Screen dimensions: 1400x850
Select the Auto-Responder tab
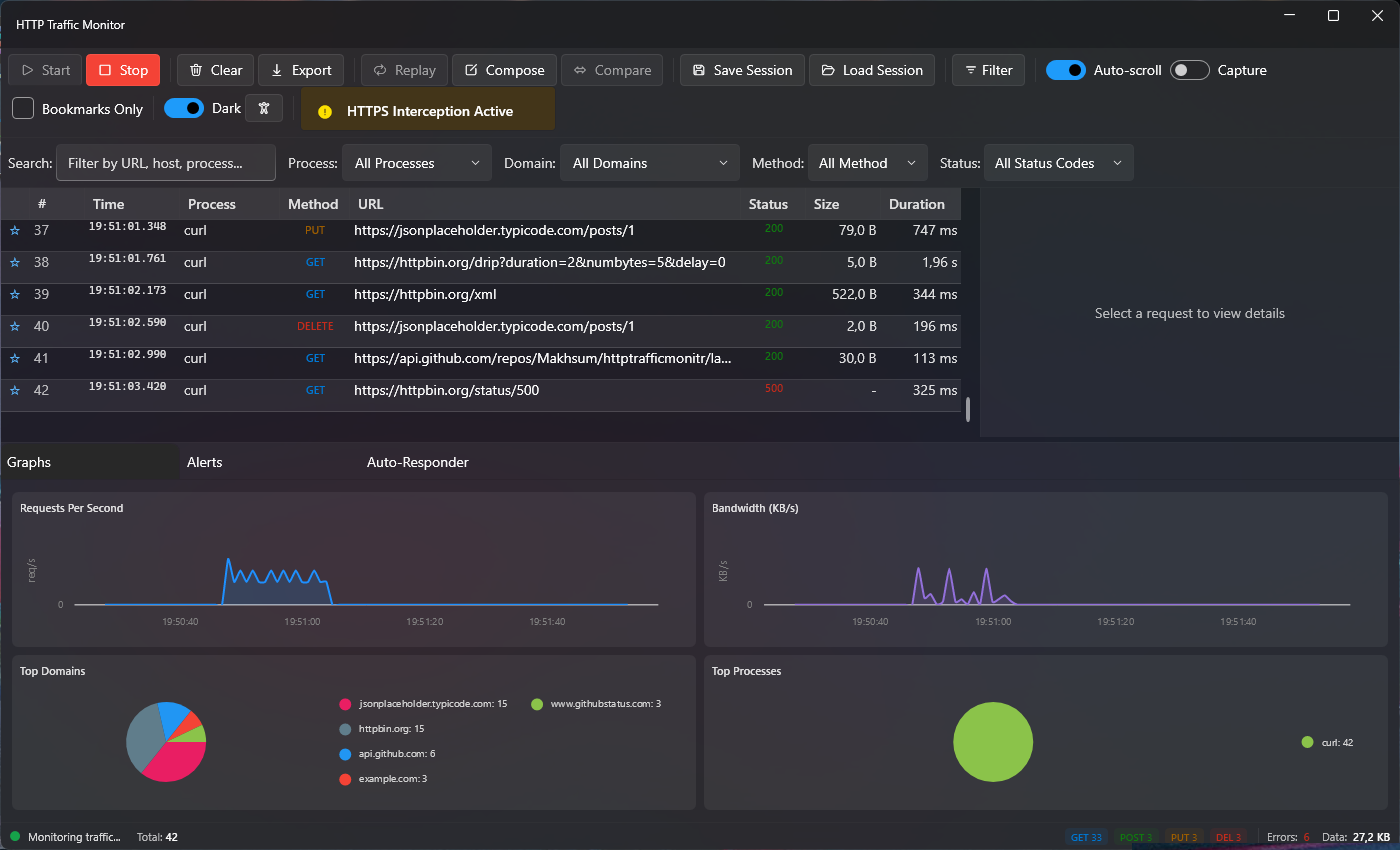pyautogui.click(x=450, y=462)
